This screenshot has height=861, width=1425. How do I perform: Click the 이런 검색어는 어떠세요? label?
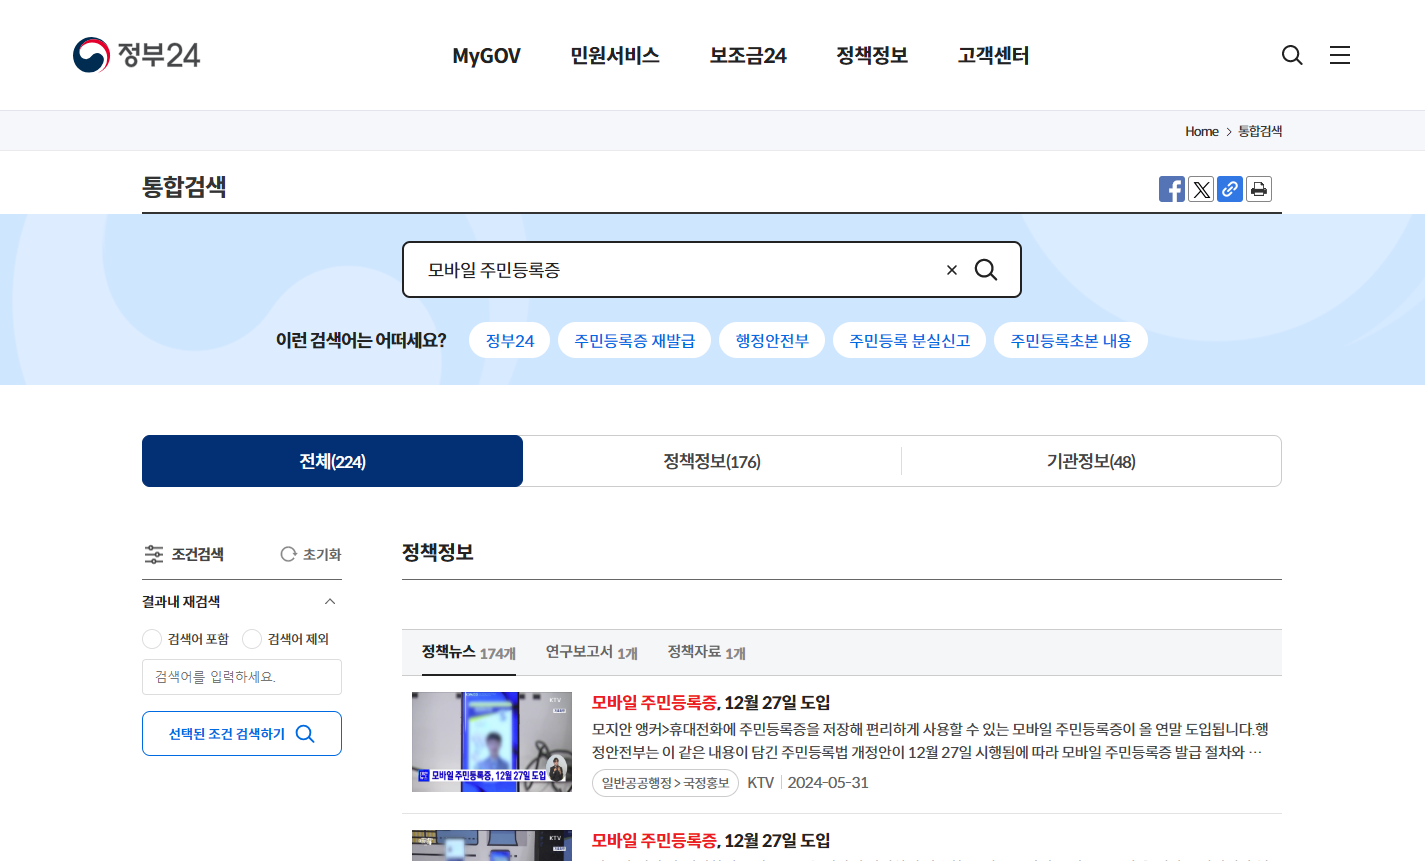tap(361, 341)
